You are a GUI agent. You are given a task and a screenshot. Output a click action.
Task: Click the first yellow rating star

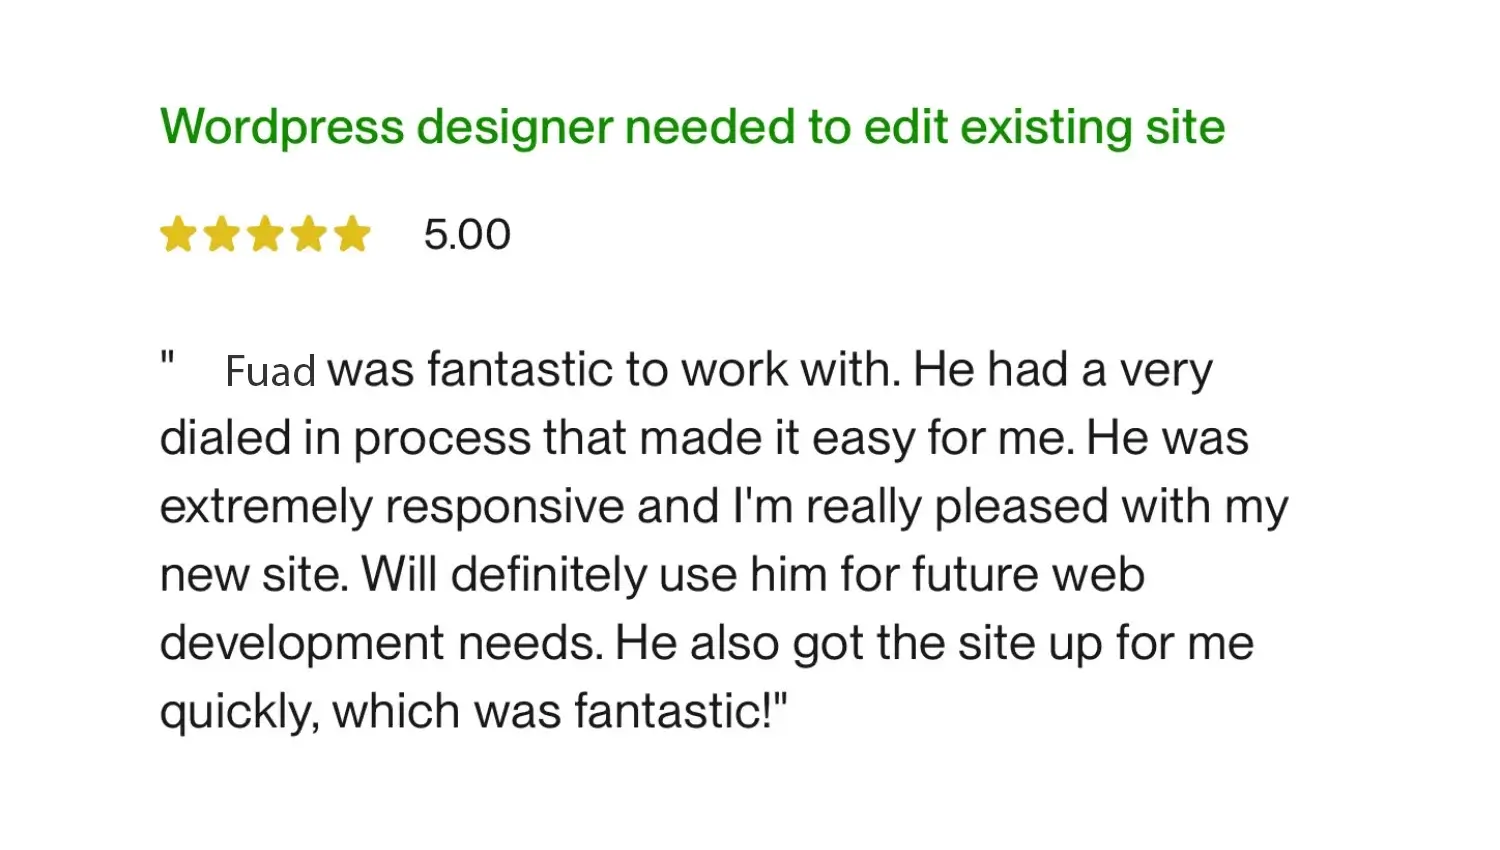(178, 235)
